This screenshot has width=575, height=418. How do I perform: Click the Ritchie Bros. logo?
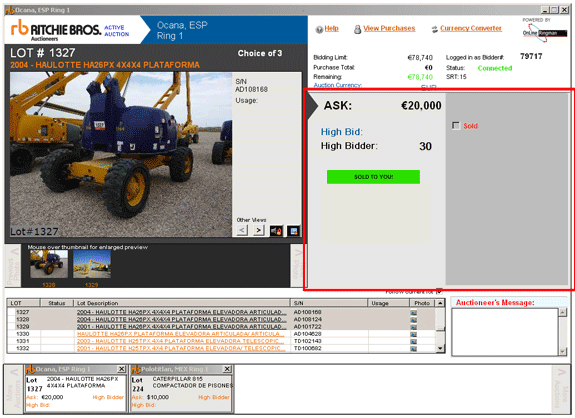coord(56,30)
